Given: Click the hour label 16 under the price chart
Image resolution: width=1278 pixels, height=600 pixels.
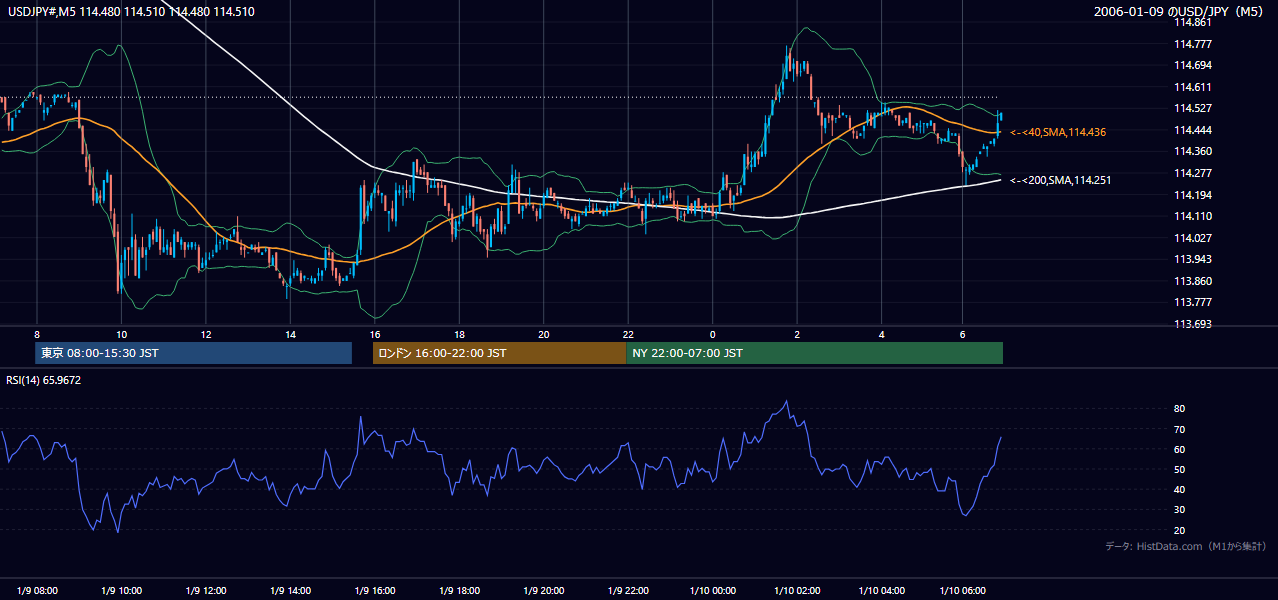Looking at the screenshot, I should (374, 334).
